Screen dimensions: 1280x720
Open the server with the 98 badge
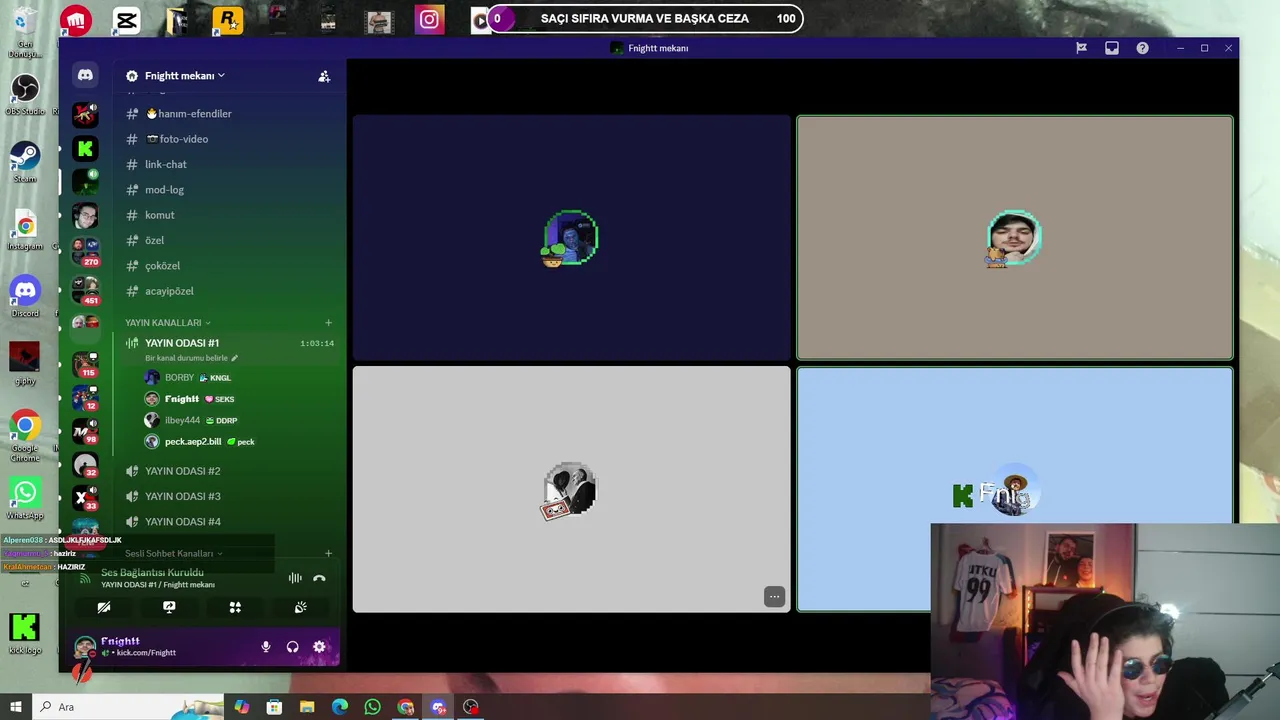coord(85,430)
